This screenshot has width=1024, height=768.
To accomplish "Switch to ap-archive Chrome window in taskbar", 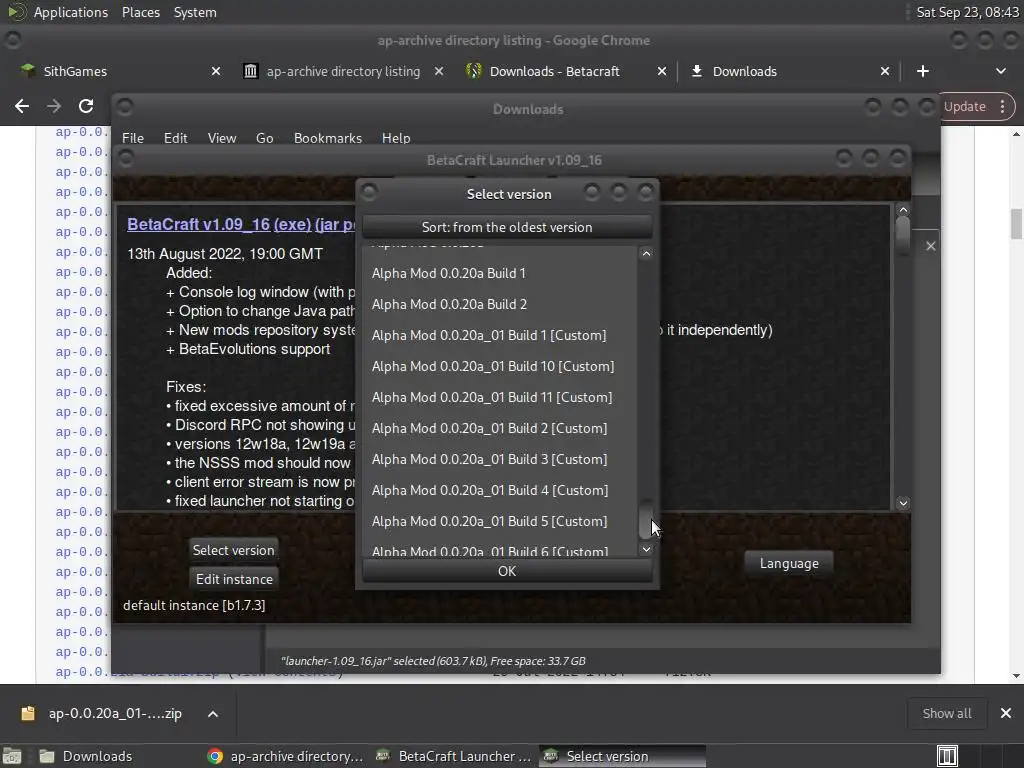I will pyautogui.click(x=285, y=756).
